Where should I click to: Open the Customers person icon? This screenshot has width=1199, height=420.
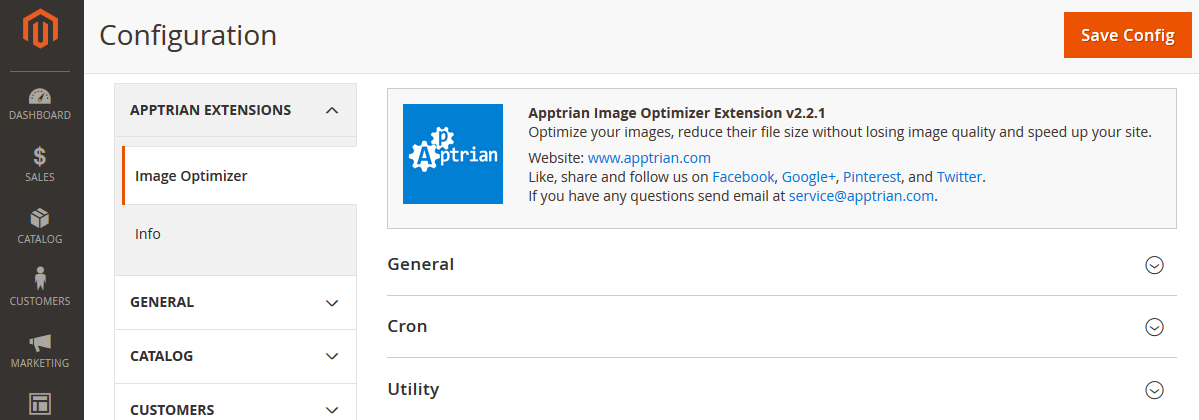click(x=40, y=279)
